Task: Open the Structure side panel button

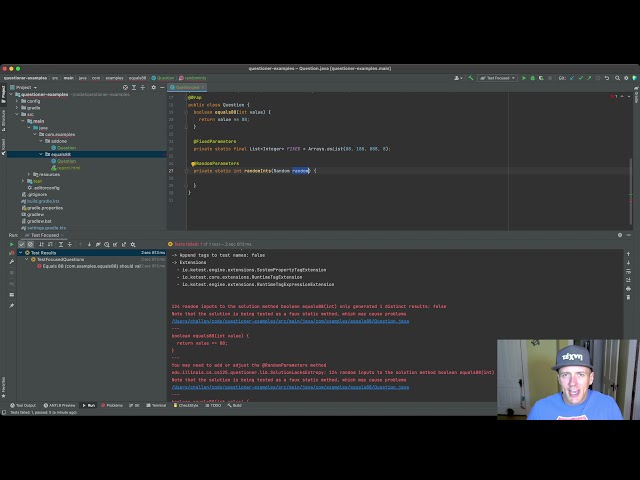Action: (x=3, y=120)
